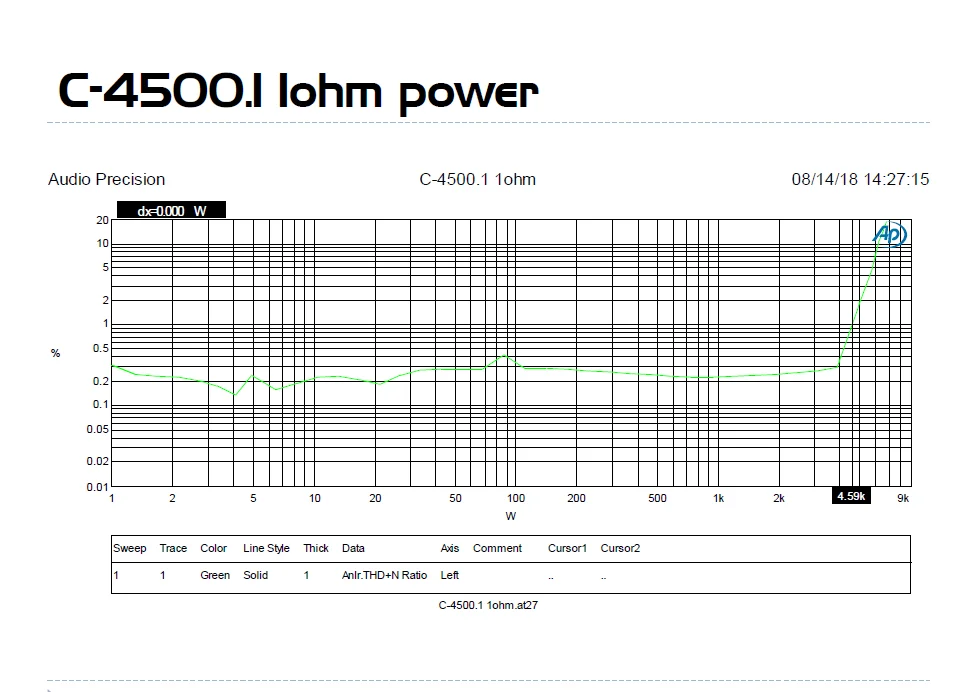Click the Comment column header
This screenshot has height=692, width=971.
click(497, 548)
